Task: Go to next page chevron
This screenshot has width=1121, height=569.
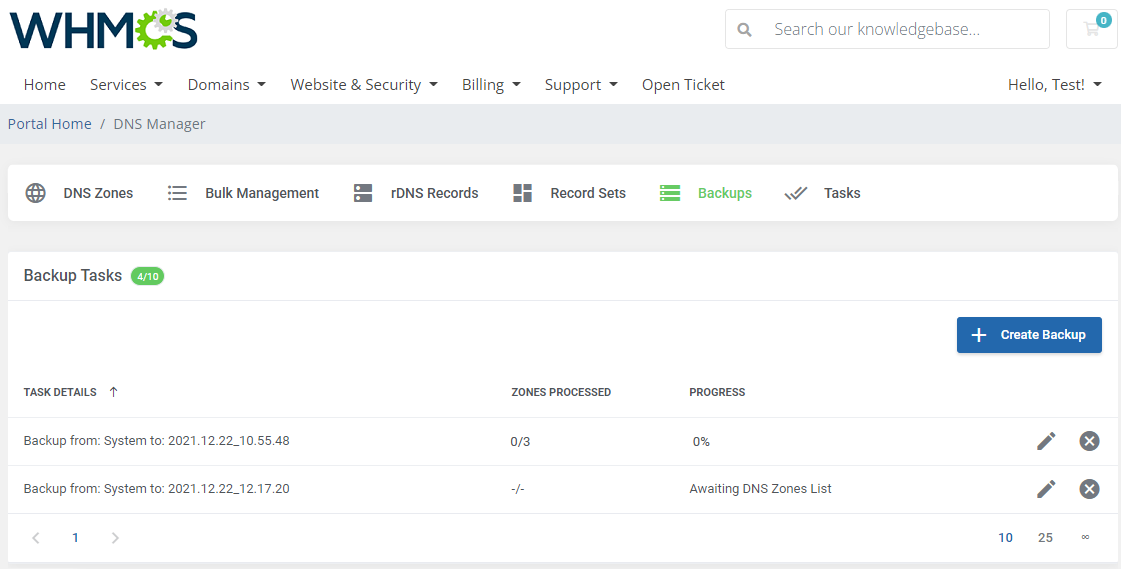Action: coord(115,538)
